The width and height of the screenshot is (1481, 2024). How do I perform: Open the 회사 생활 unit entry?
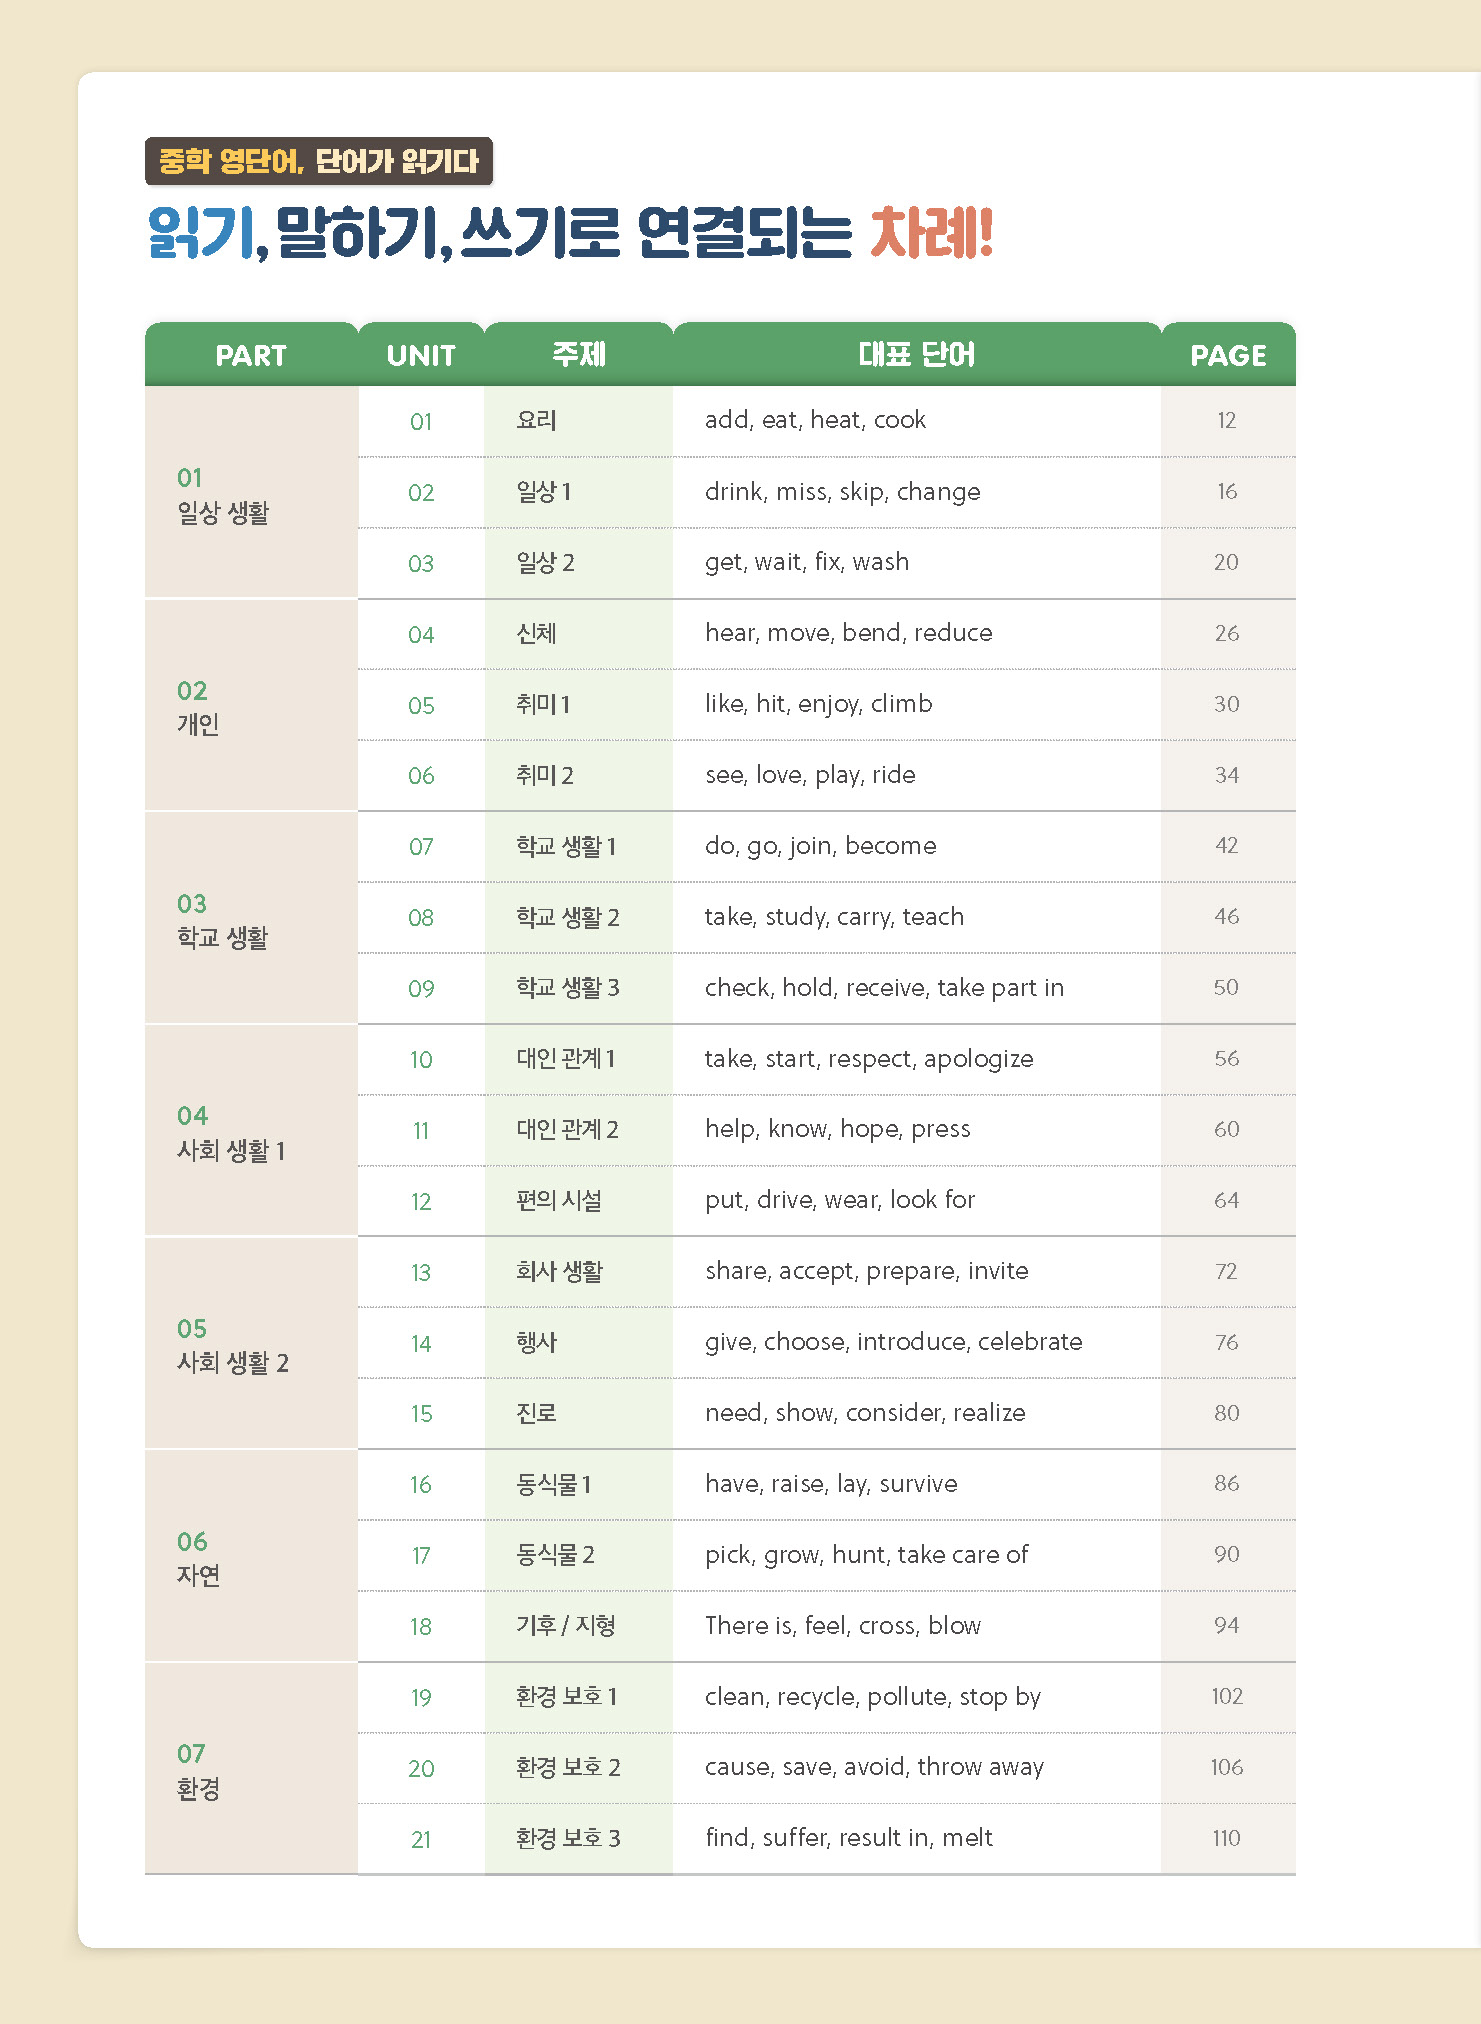pos(559,1271)
